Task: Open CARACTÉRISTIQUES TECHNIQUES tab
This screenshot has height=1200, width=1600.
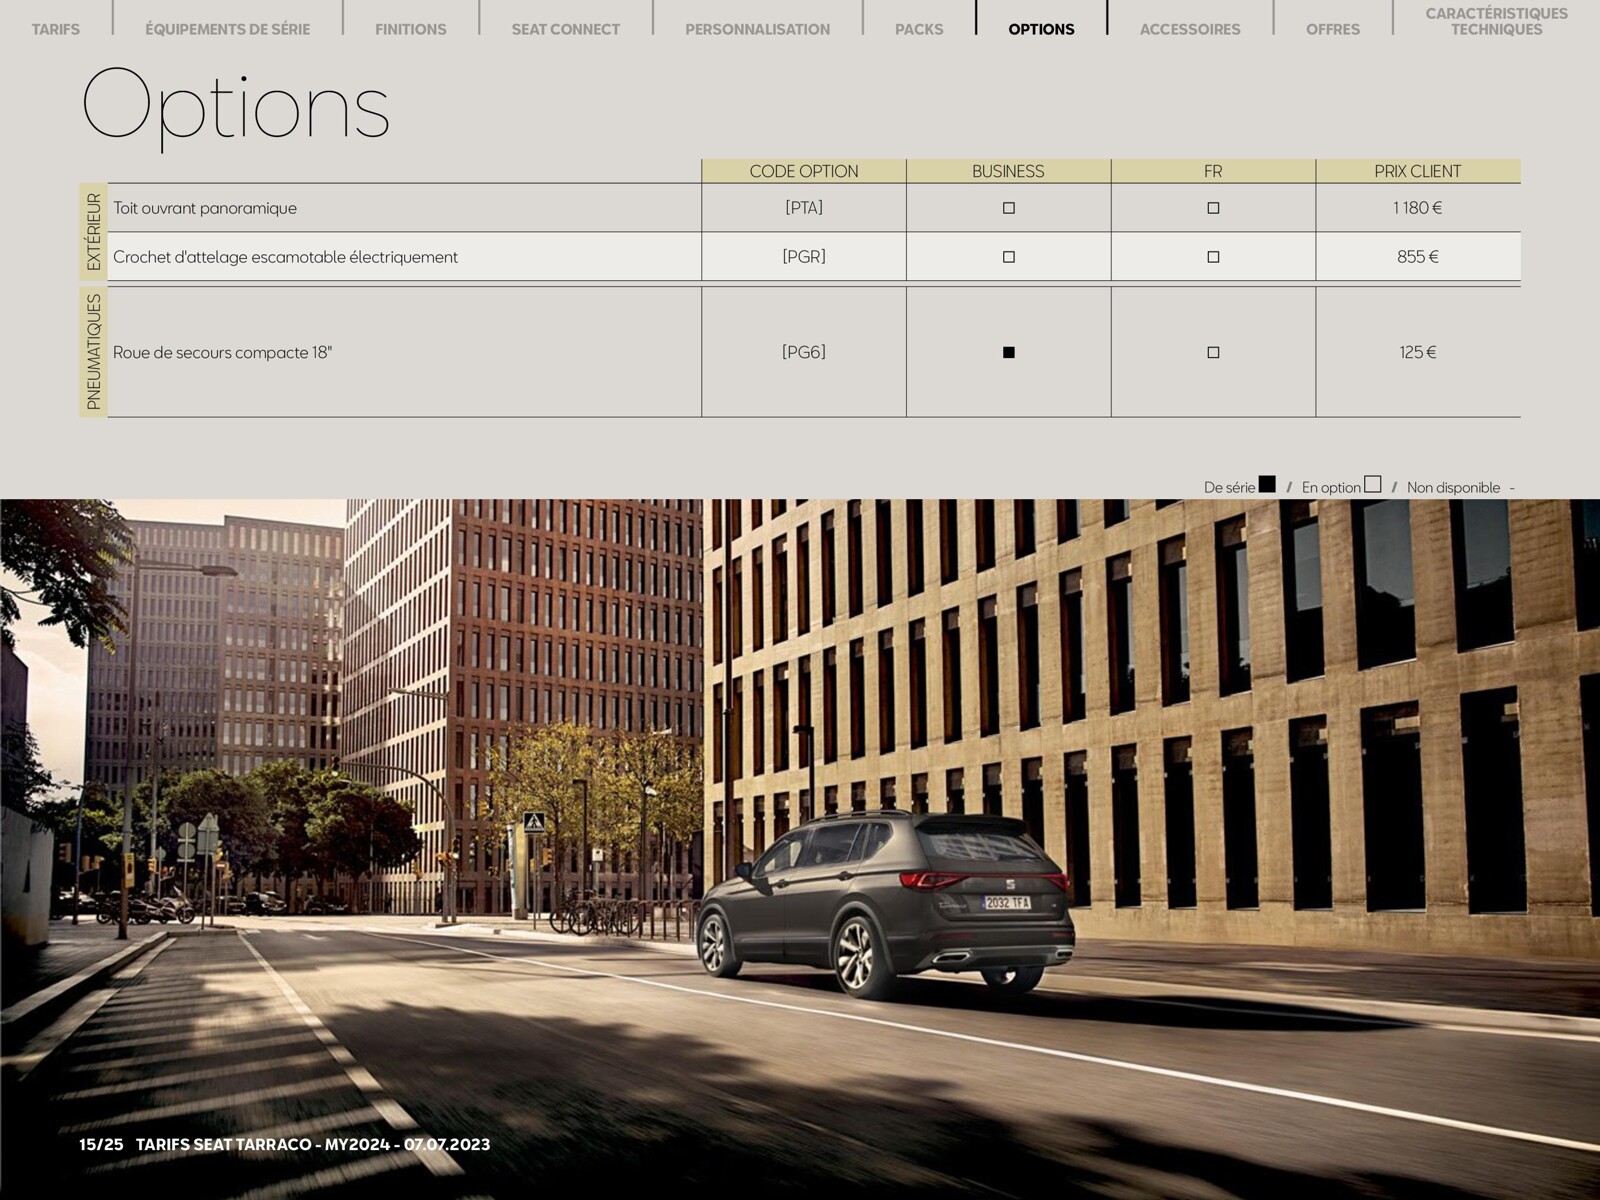Action: 1496,21
